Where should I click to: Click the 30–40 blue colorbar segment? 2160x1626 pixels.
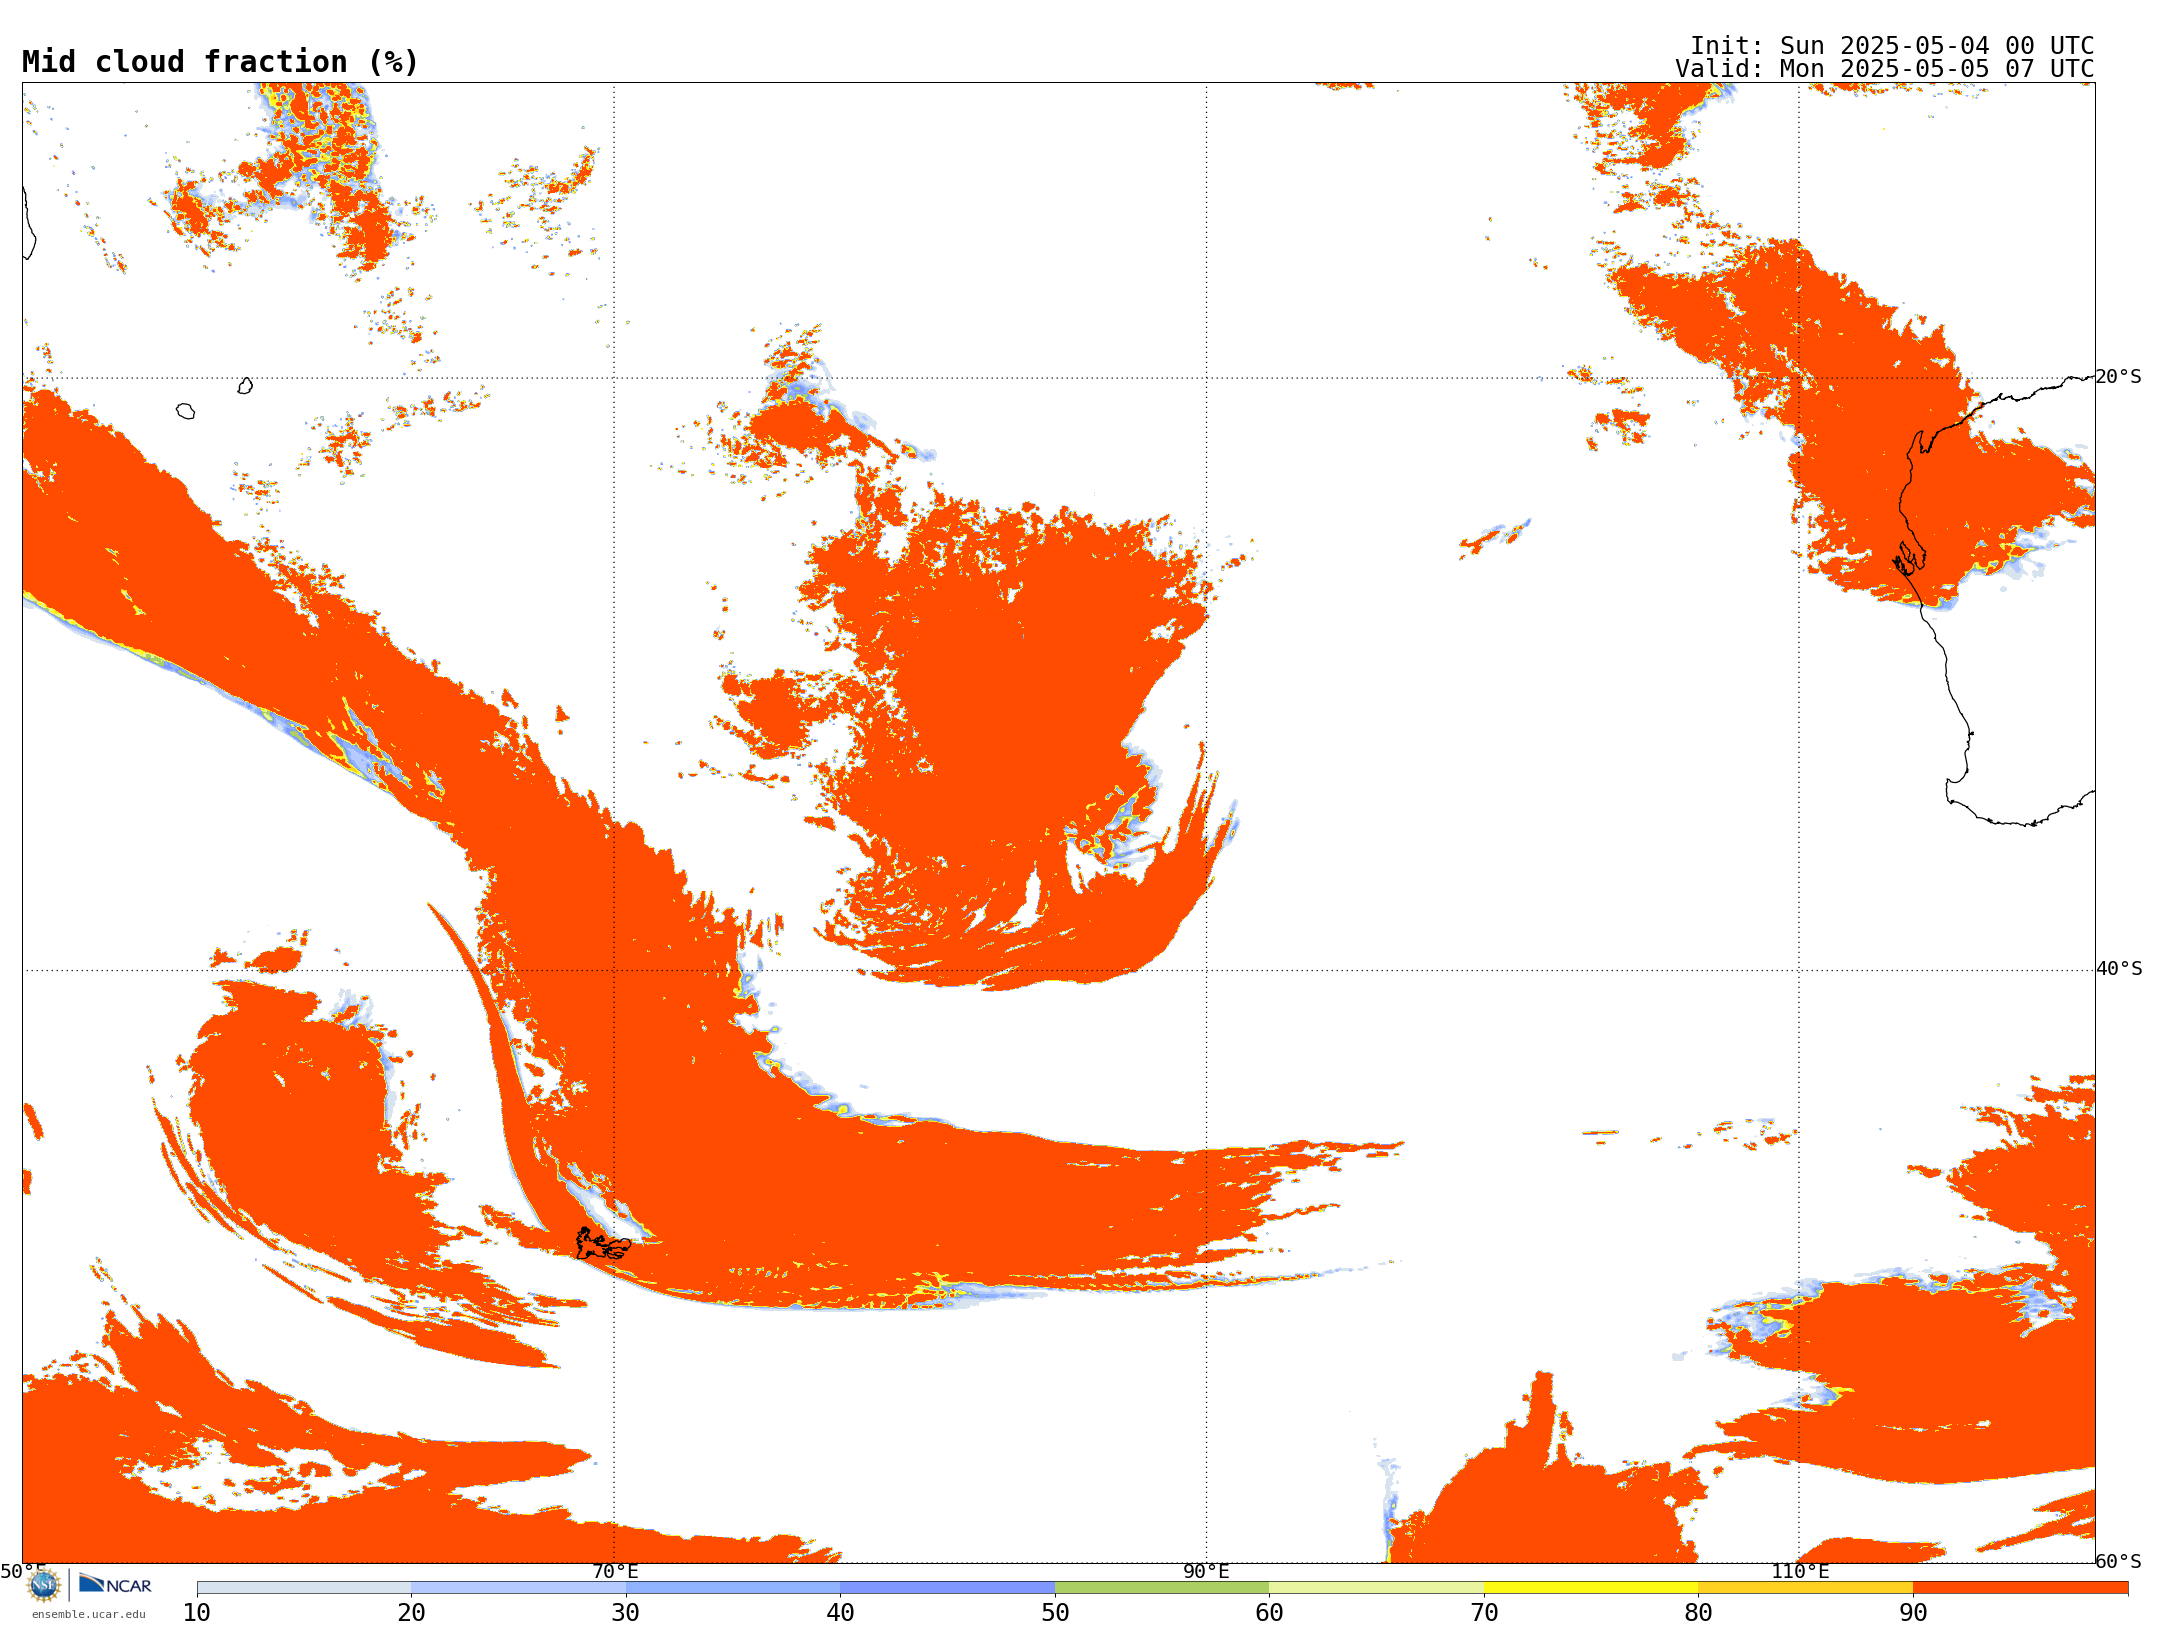(733, 1588)
